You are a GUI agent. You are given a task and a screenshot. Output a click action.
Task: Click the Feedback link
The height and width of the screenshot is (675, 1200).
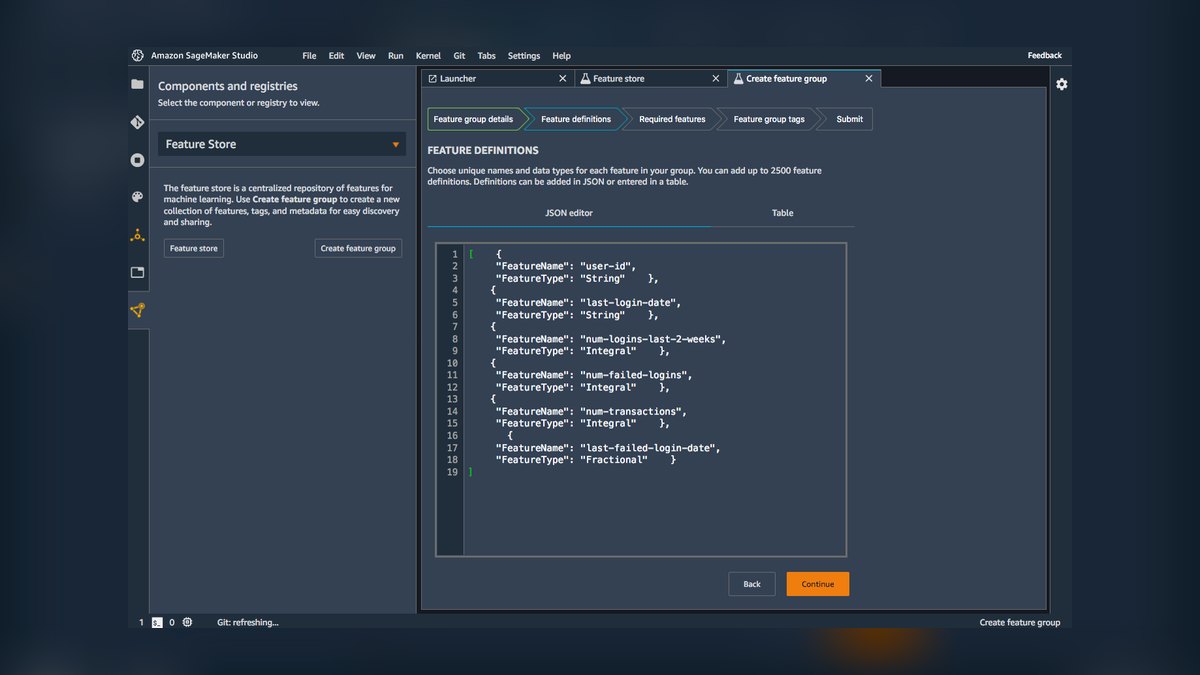pyautogui.click(x=1044, y=56)
